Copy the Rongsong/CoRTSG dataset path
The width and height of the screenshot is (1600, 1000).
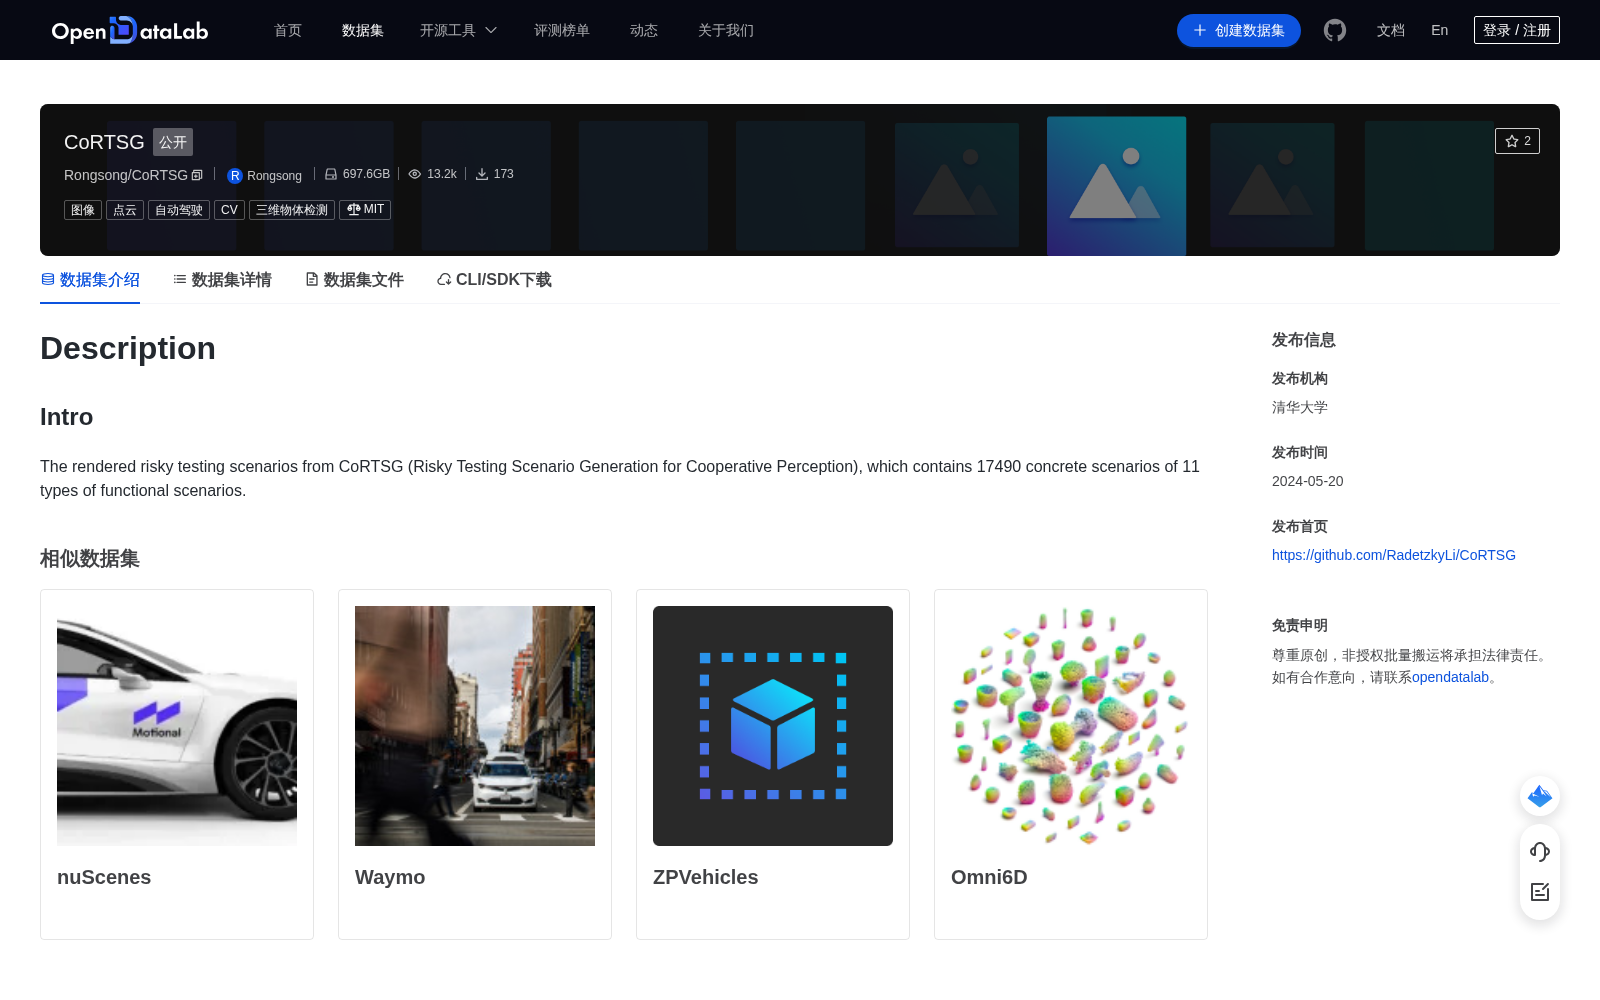(x=197, y=175)
